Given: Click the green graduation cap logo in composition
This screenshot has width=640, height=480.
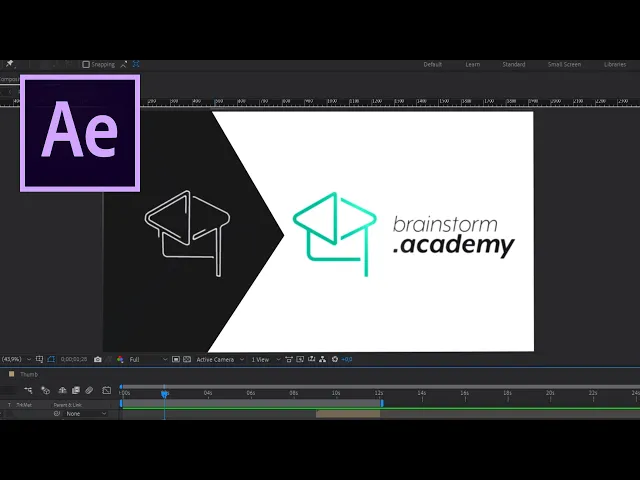Looking at the screenshot, I should click(x=334, y=234).
